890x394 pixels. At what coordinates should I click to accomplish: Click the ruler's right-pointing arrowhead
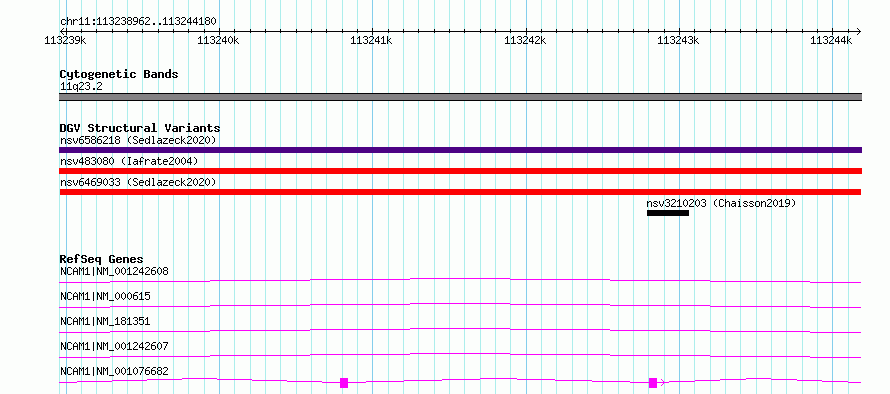tap(858, 31)
